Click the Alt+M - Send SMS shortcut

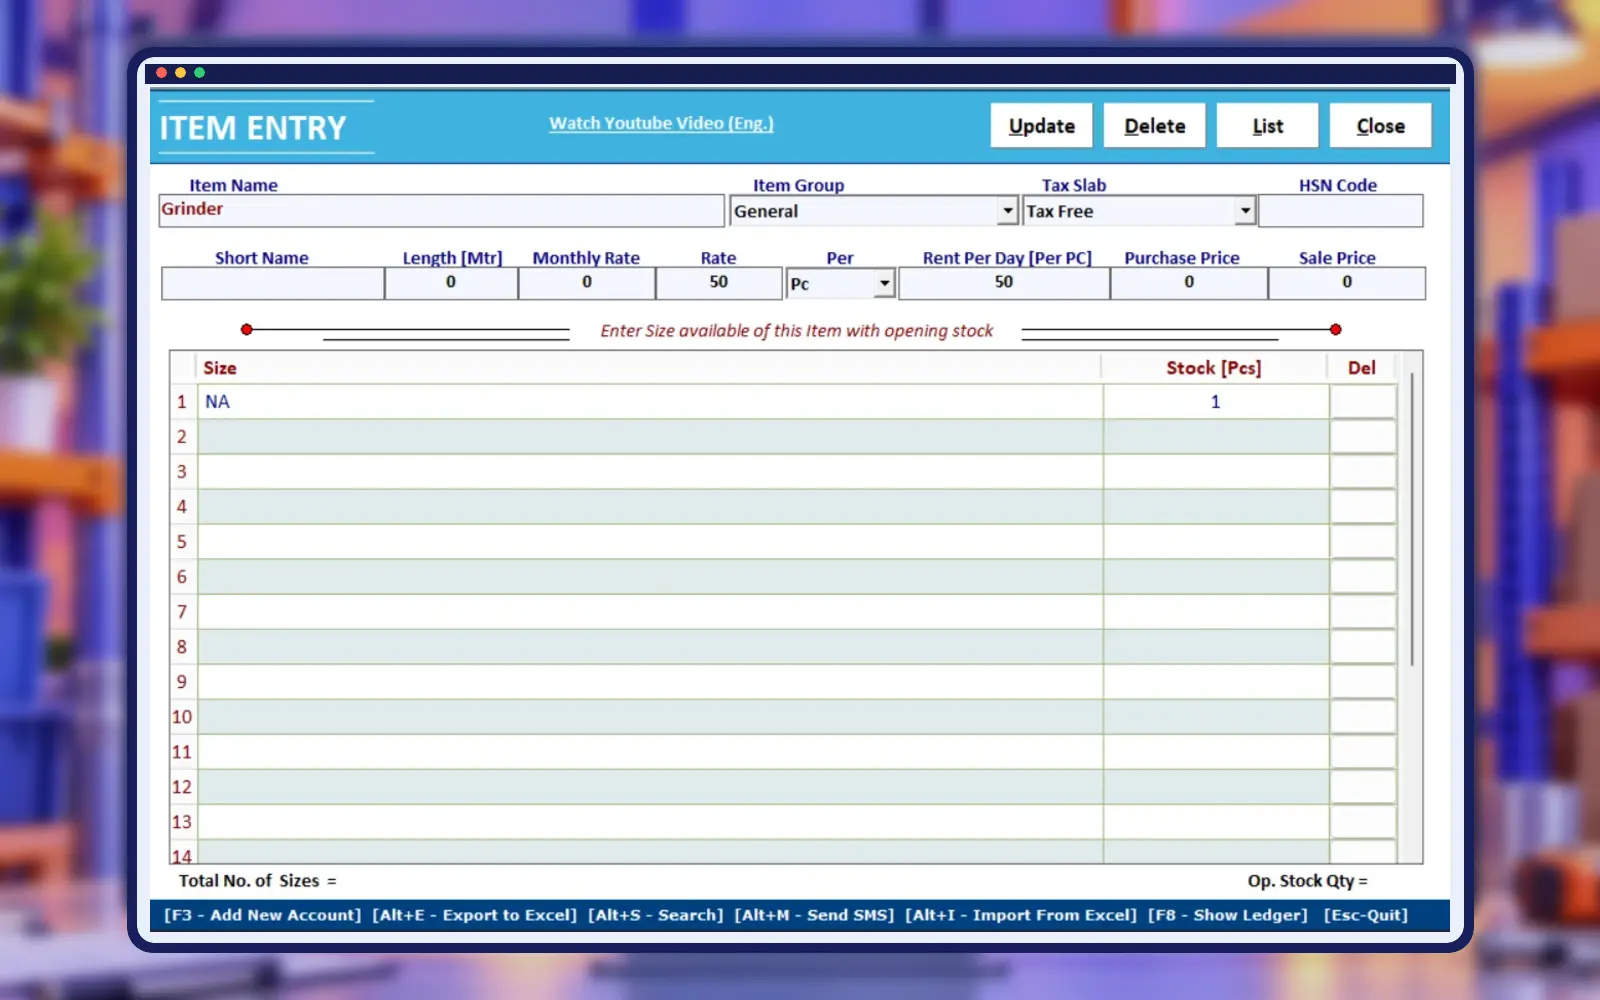[814, 915]
